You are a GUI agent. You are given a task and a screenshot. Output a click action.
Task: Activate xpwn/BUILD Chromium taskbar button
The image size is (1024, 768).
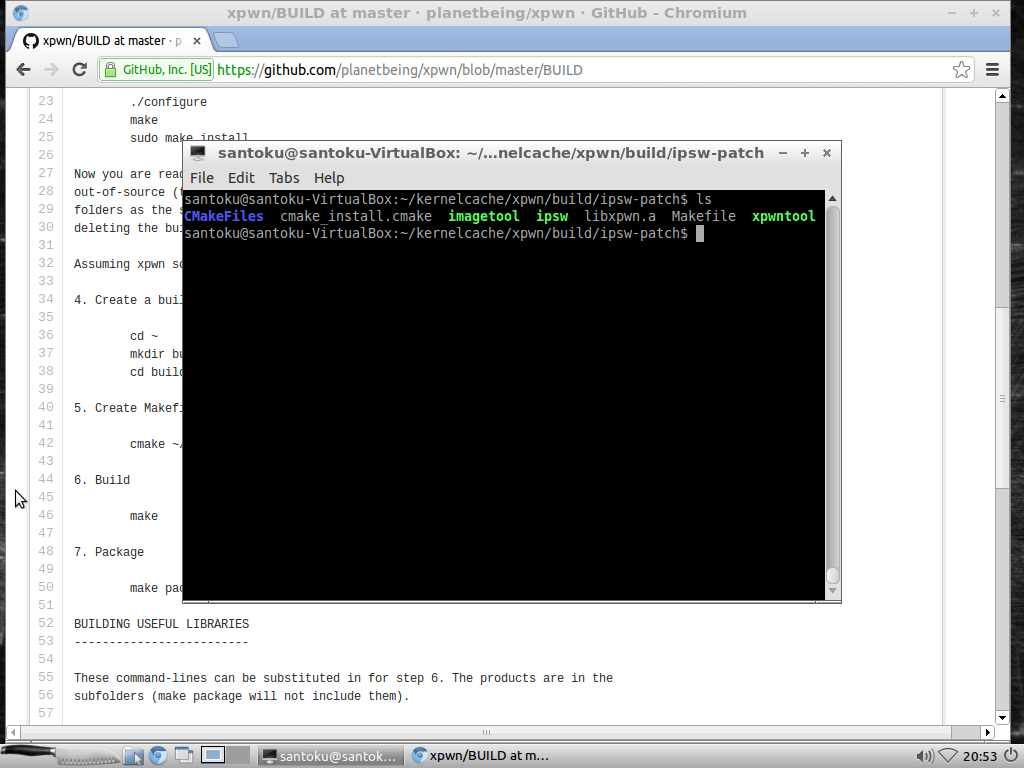click(x=482, y=756)
